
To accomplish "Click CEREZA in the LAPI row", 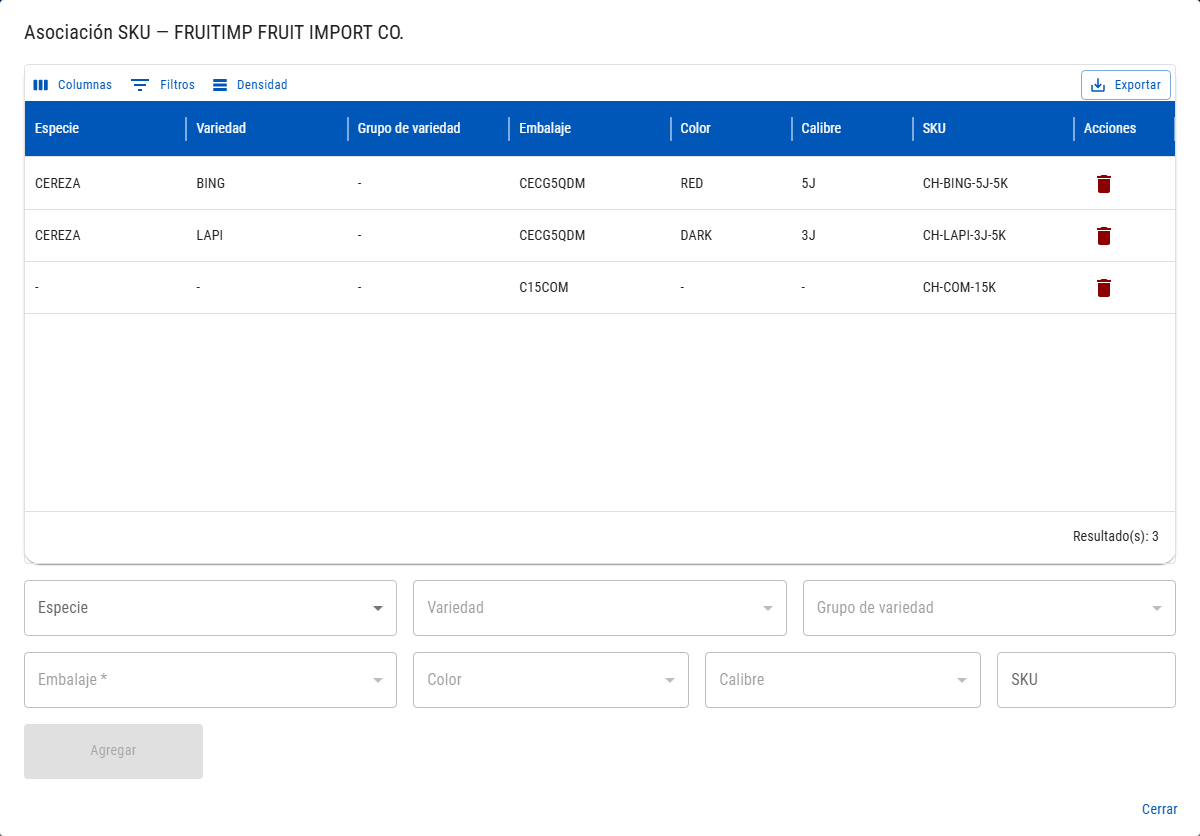I will (x=58, y=236).
